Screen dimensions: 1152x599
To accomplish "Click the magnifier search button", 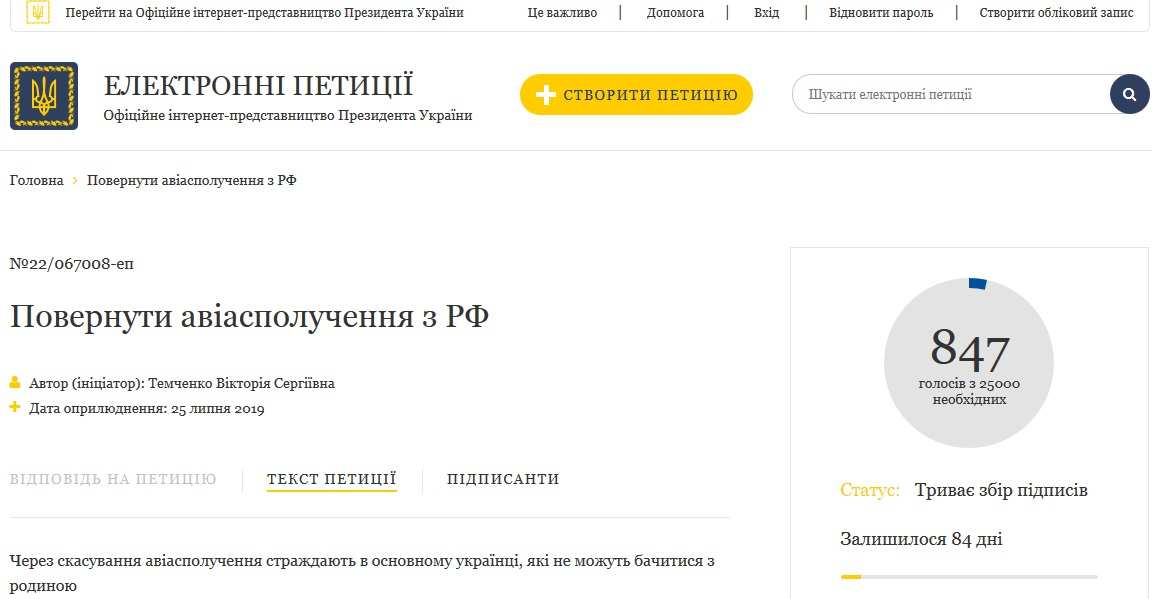I will click(1129, 95).
